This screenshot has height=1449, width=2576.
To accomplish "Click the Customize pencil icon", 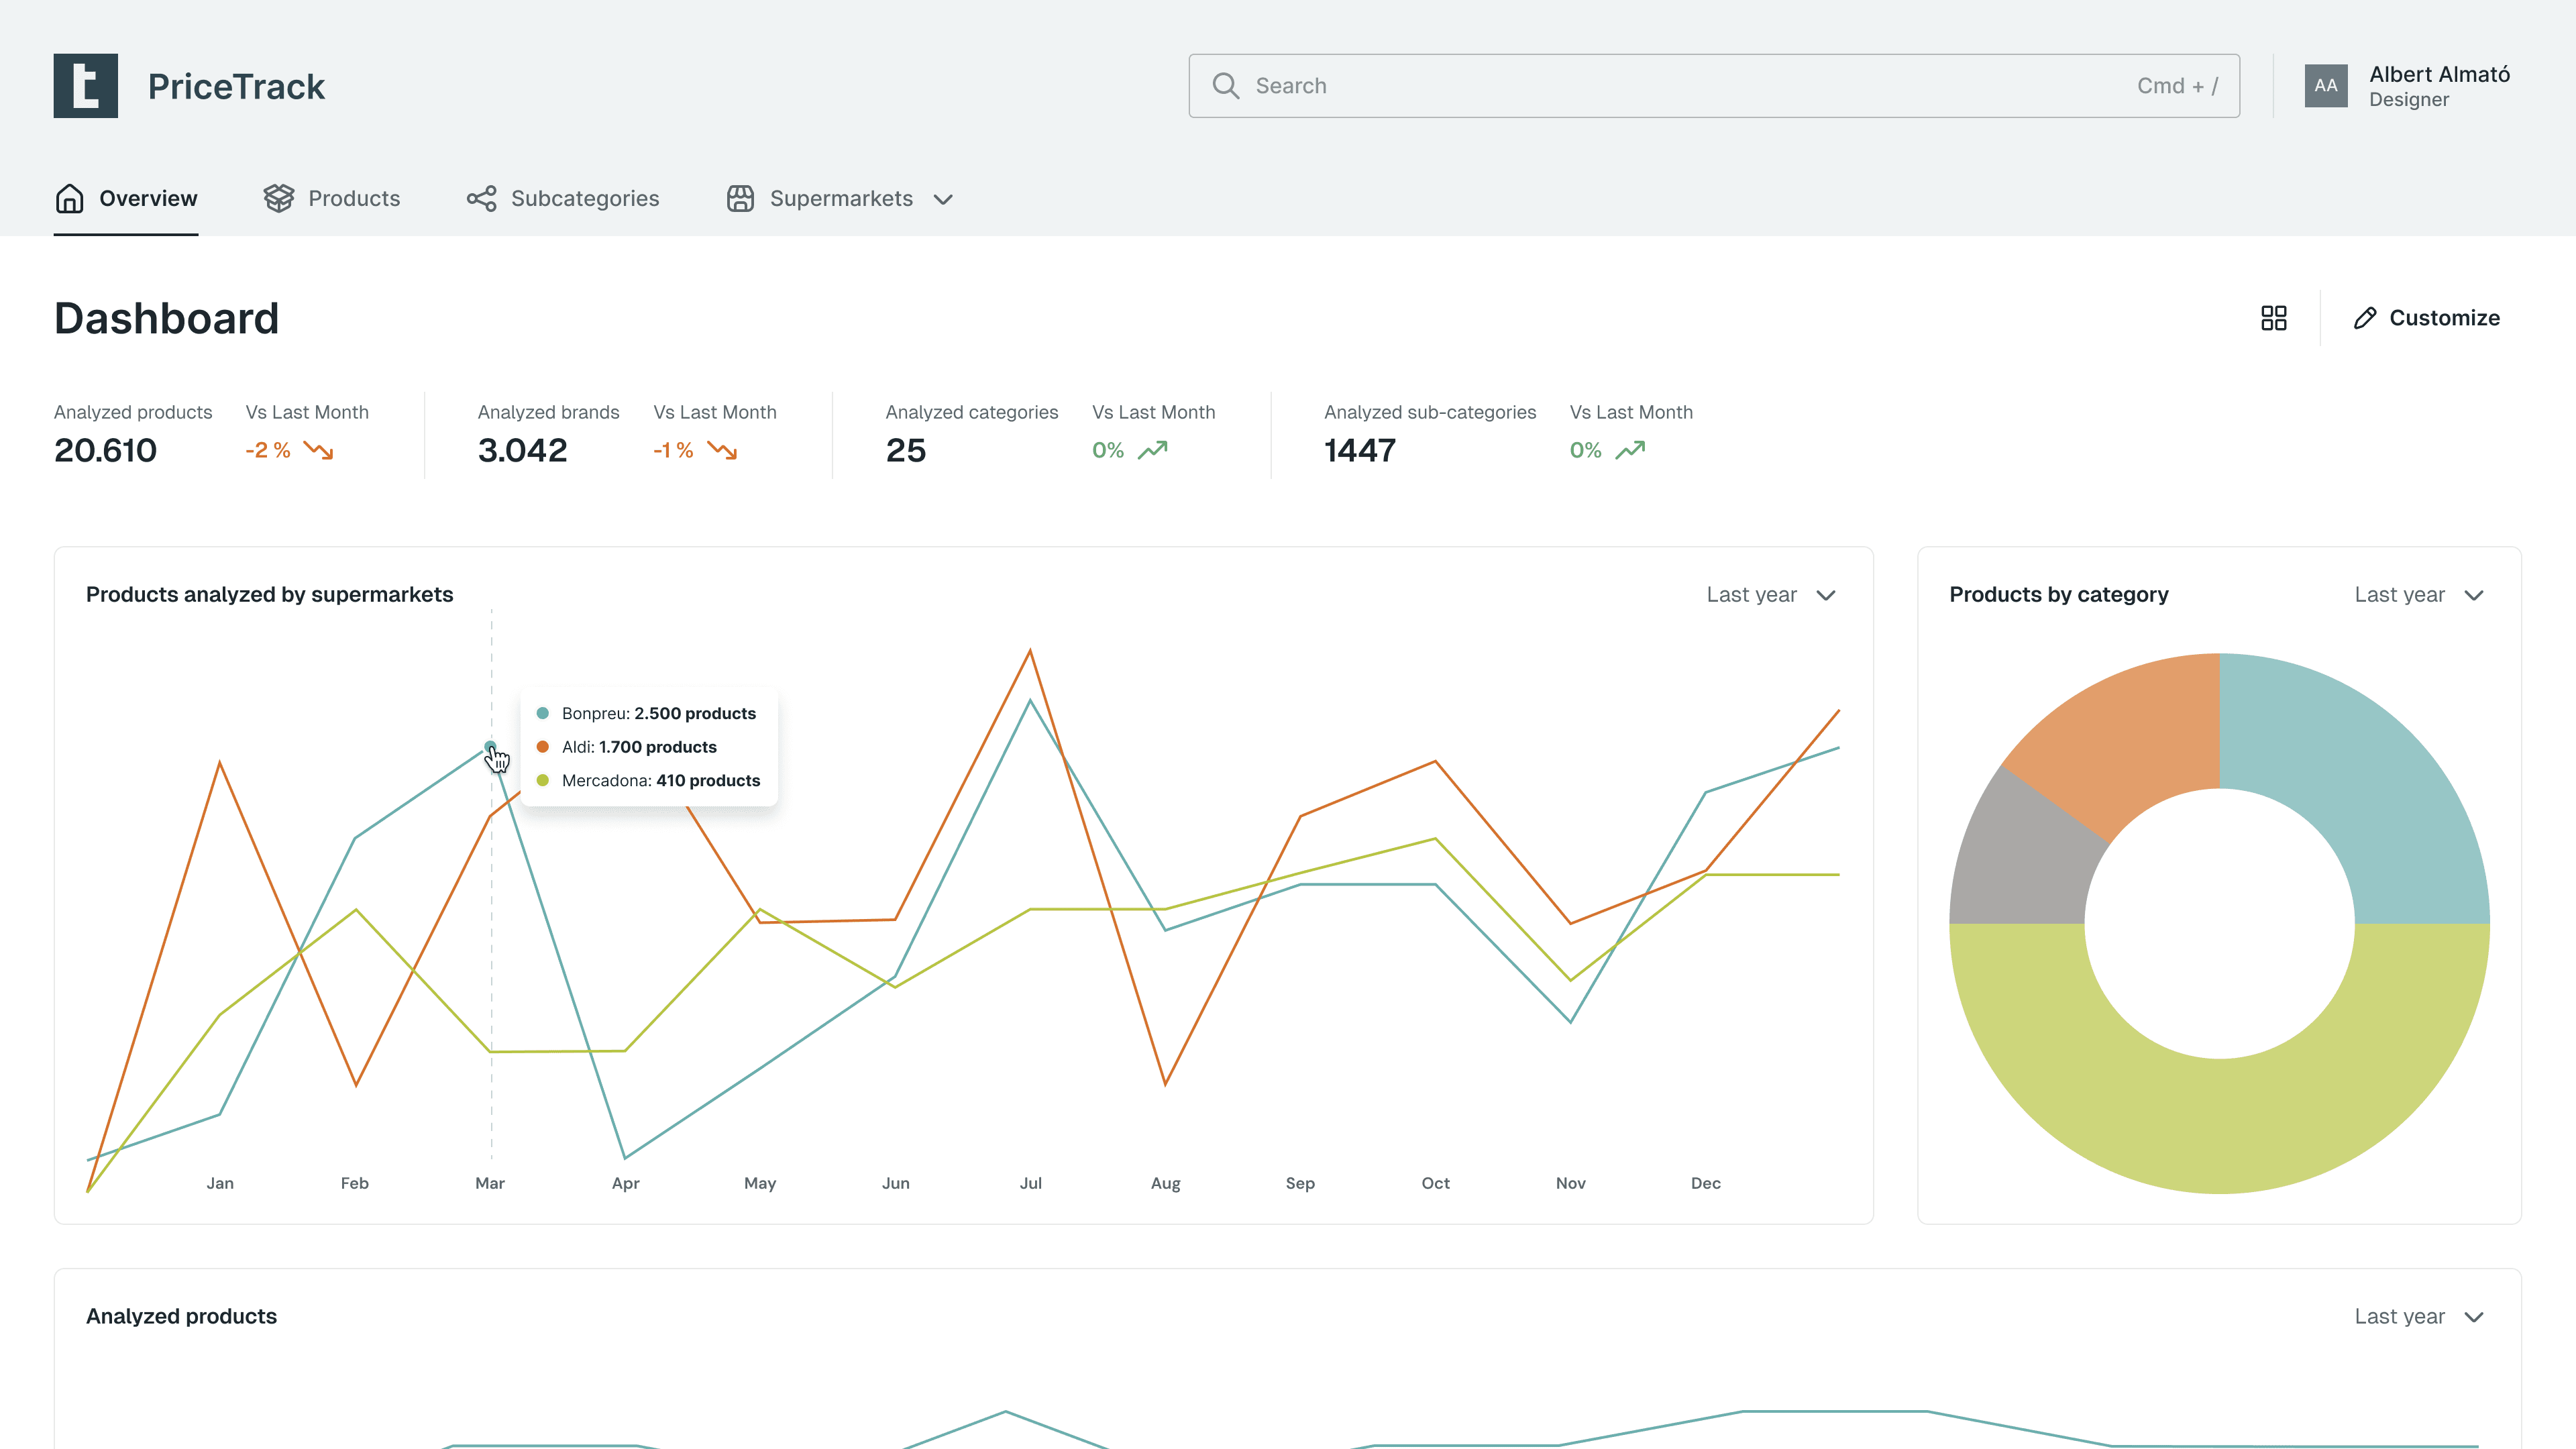I will click(2364, 318).
